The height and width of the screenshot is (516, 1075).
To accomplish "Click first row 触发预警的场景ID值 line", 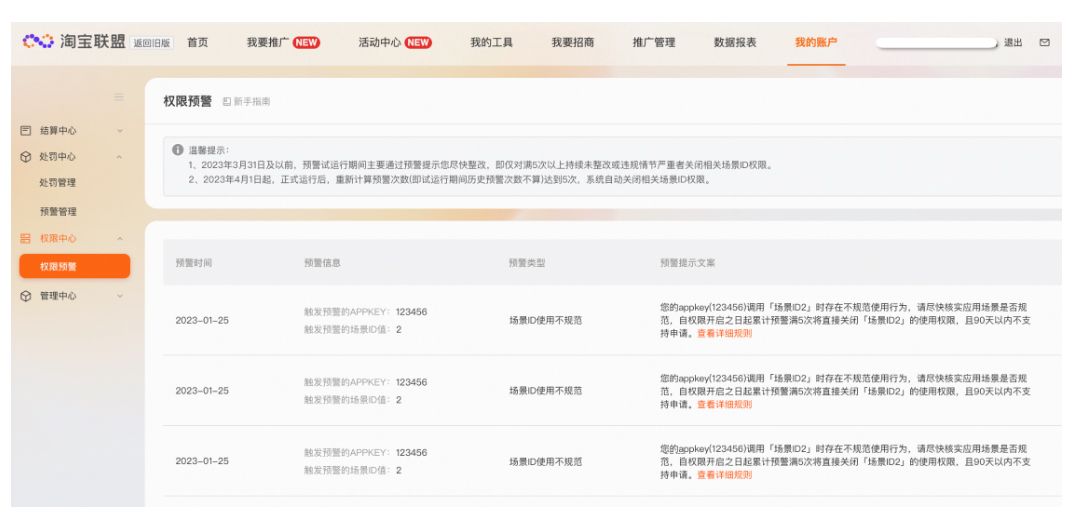I will click(x=353, y=330).
